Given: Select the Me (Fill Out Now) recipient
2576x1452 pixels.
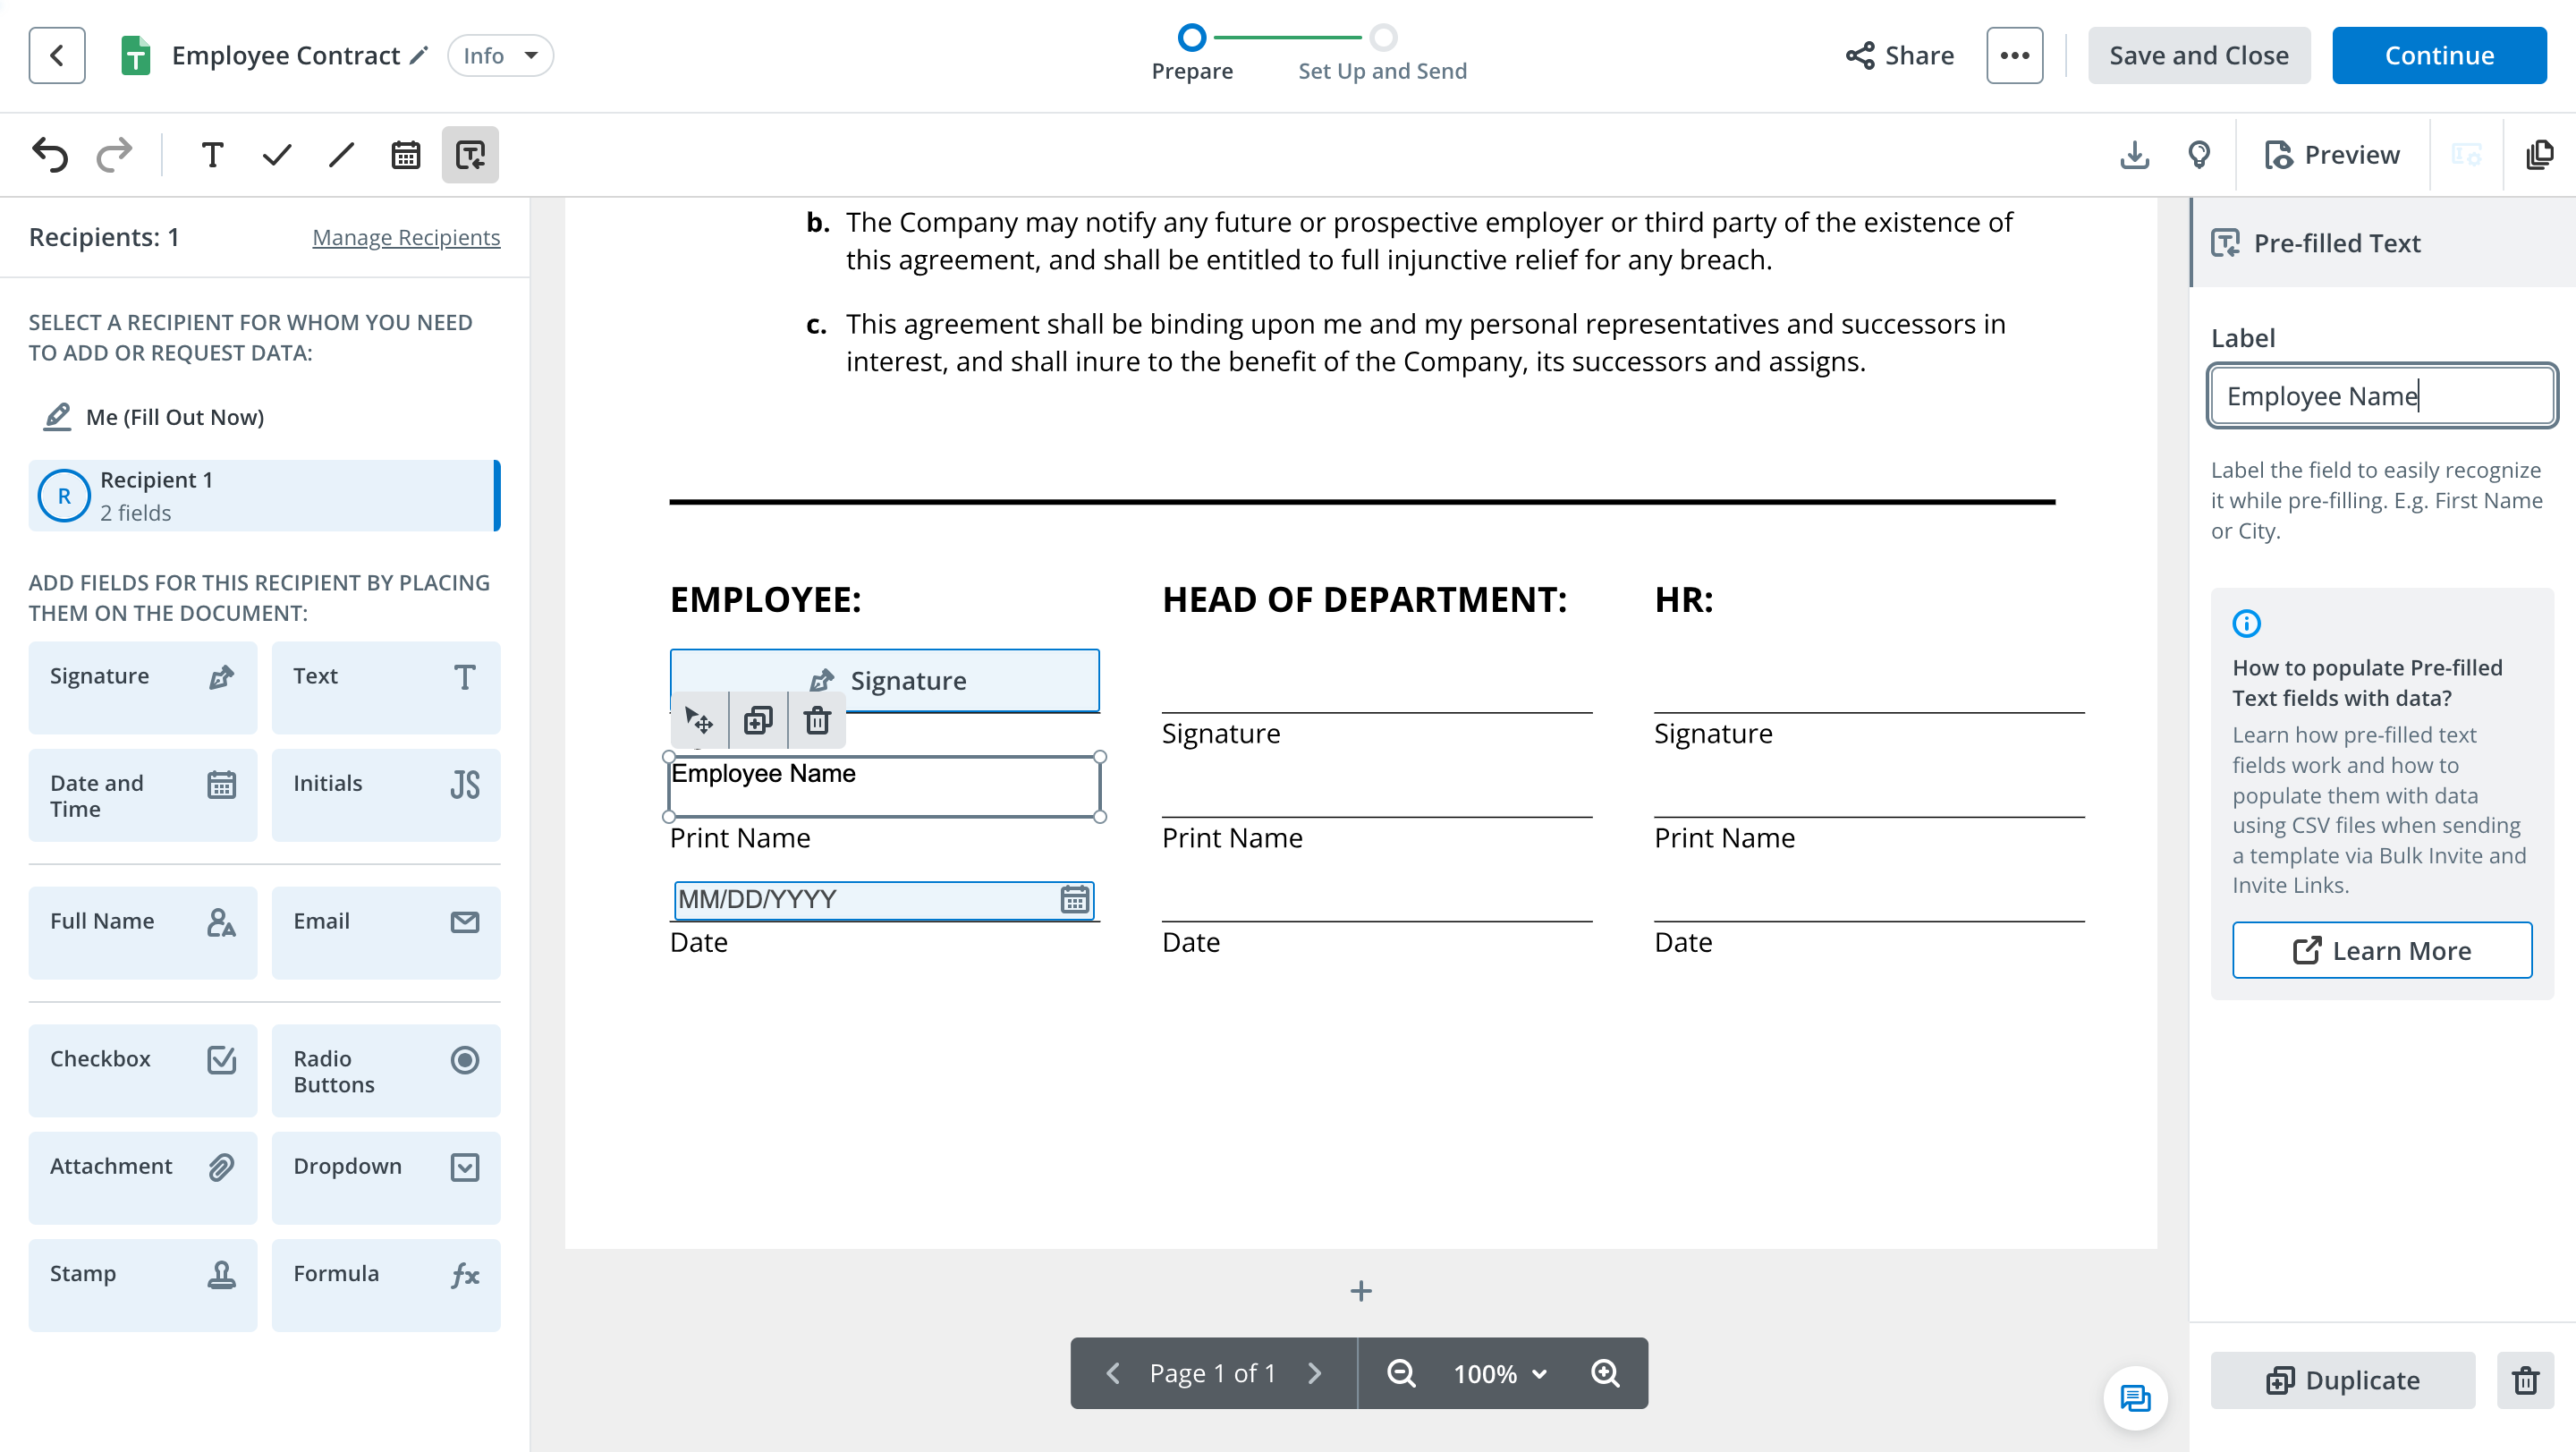Looking at the screenshot, I should tap(175, 417).
